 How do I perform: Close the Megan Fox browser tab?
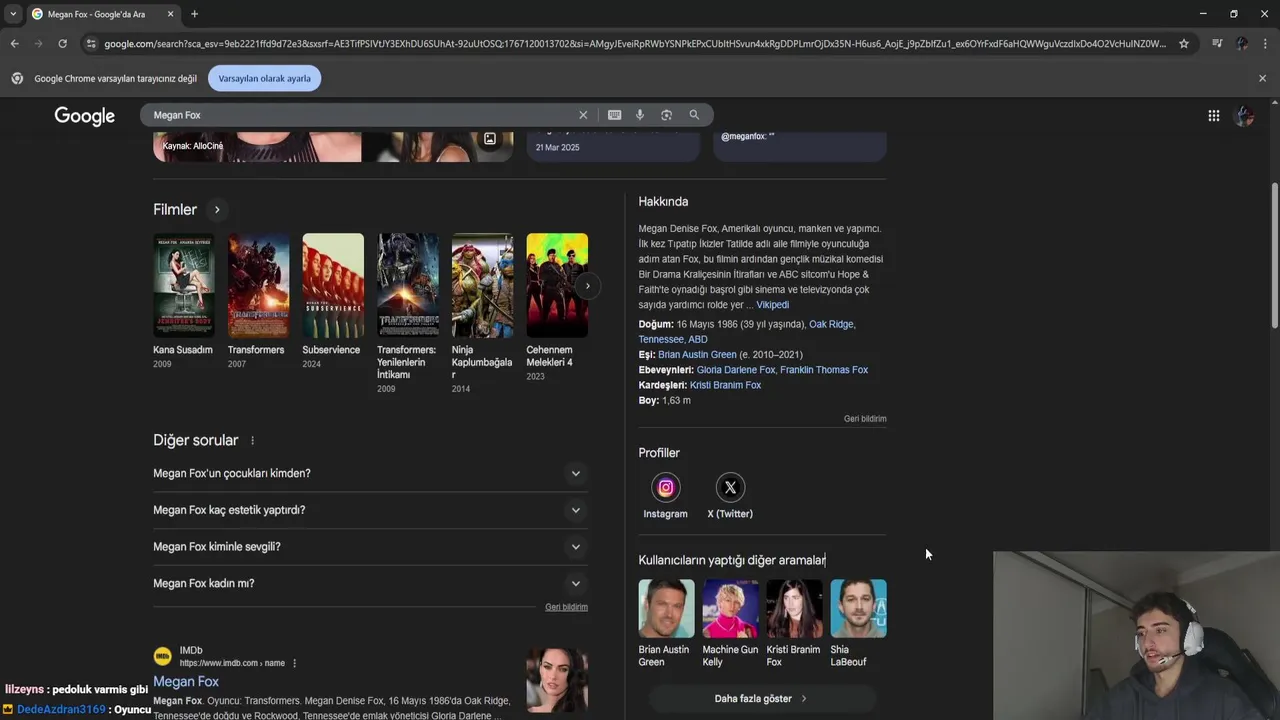click(x=170, y=14)
